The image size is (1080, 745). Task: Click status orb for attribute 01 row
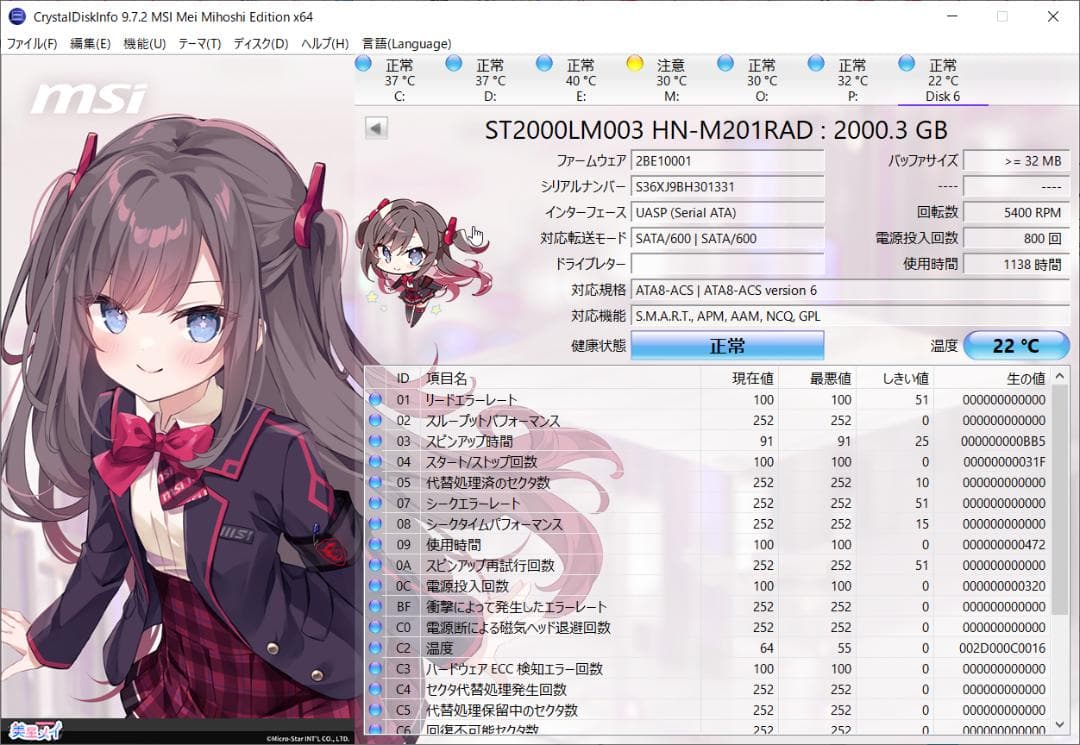click(x=375, y=399)
